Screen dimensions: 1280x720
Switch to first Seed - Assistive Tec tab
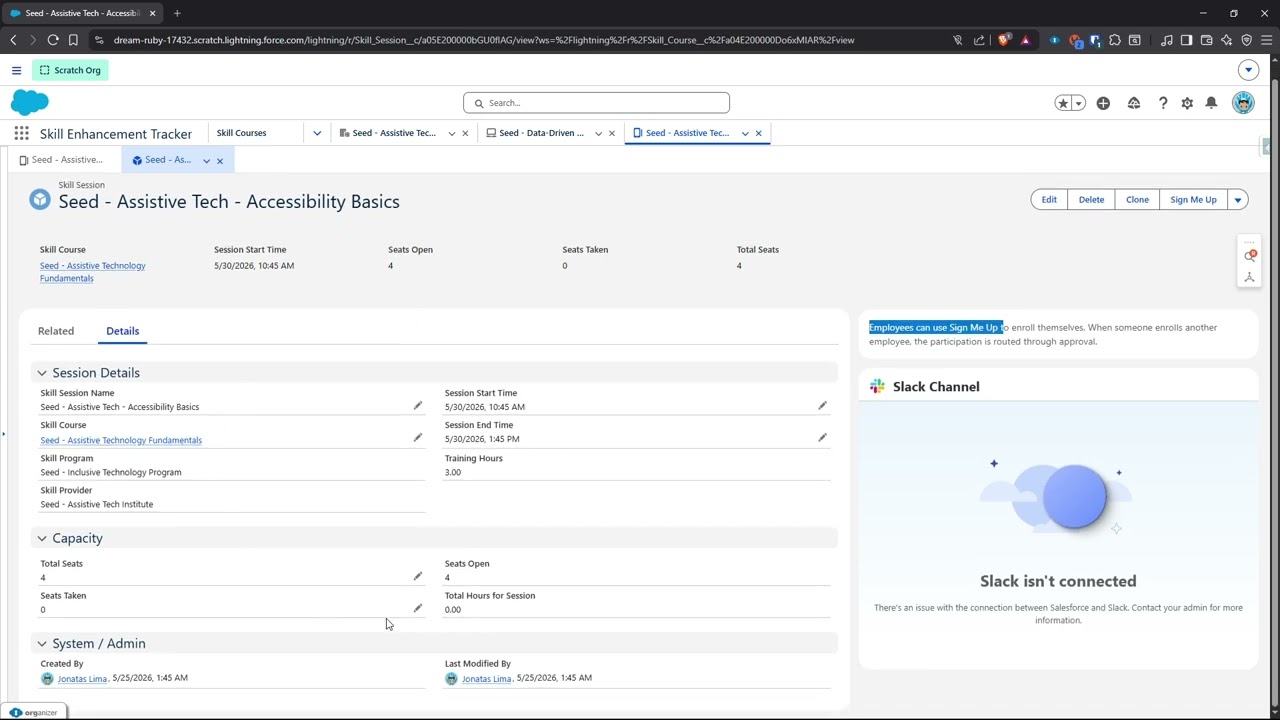pyautogui.click(x=394, y=133)
